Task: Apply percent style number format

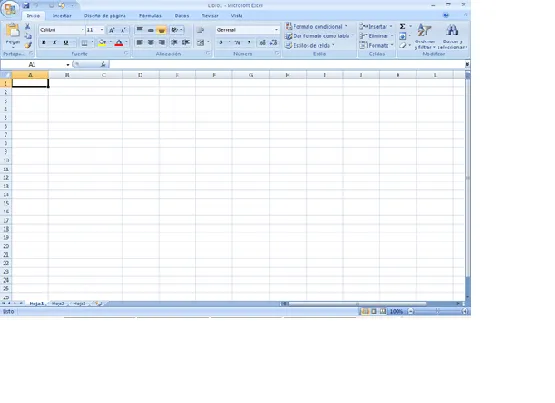Action: 238,43
